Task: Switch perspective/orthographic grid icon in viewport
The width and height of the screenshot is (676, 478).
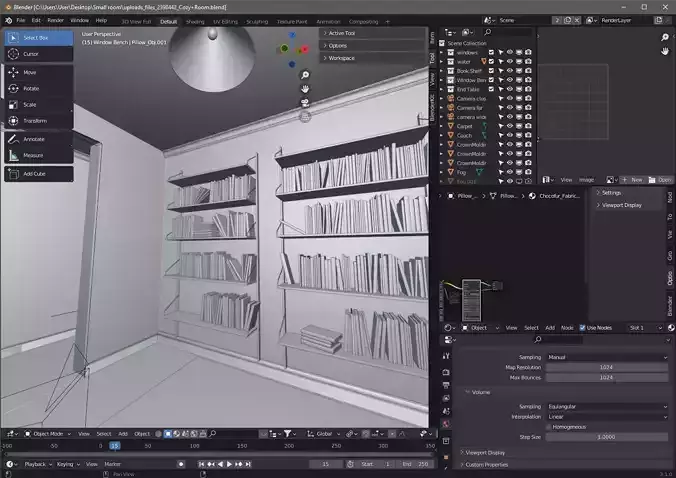Action: (305, 116)
